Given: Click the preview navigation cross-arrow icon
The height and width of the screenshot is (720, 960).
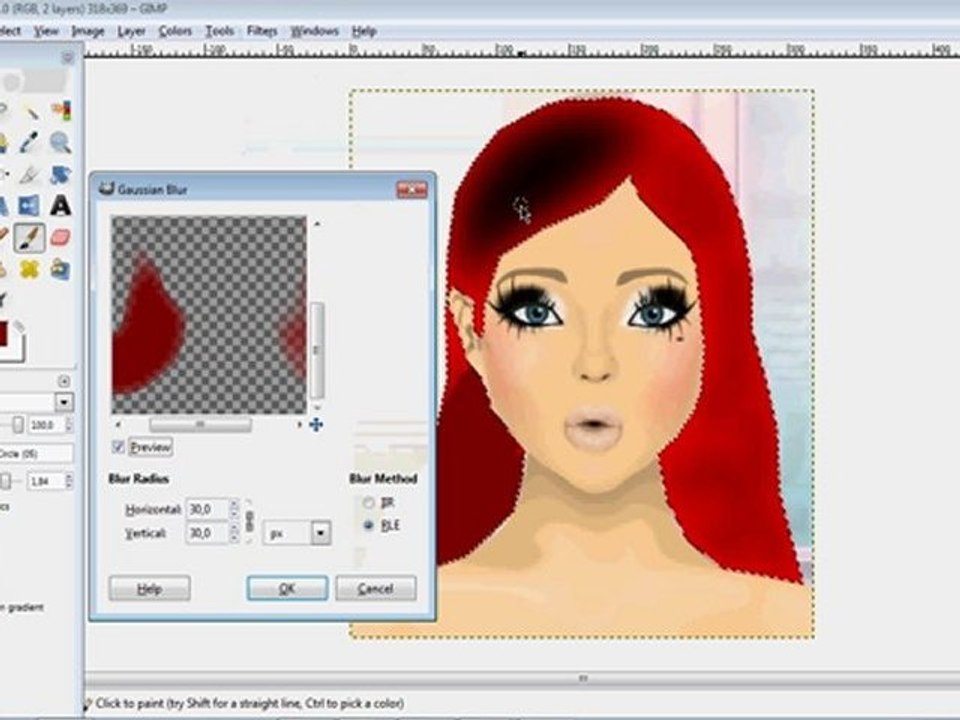Looking at the screenshot, I should coord(316,424).
